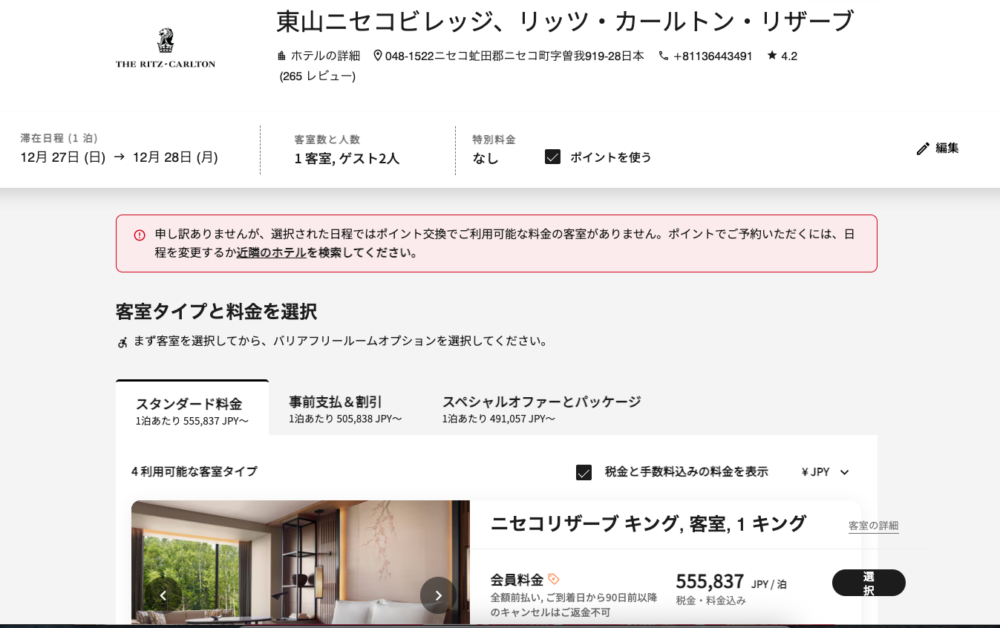Screen dimensions: 1000x628
Task: Open the 265 レビュー reviews link
Action: click(318, 76)
